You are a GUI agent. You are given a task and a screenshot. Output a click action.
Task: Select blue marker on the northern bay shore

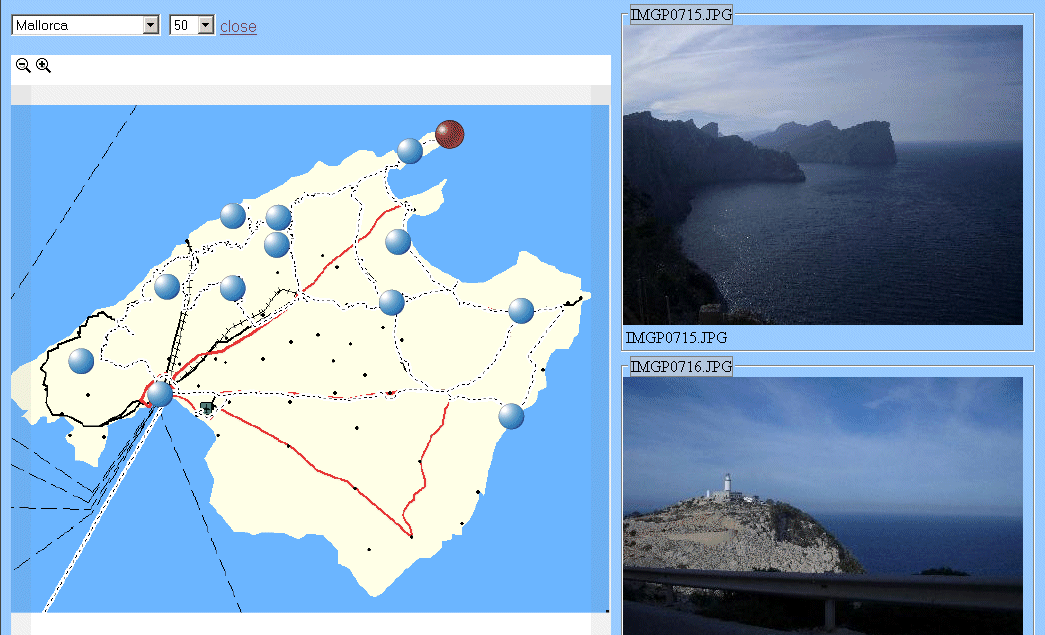[398, 242]
